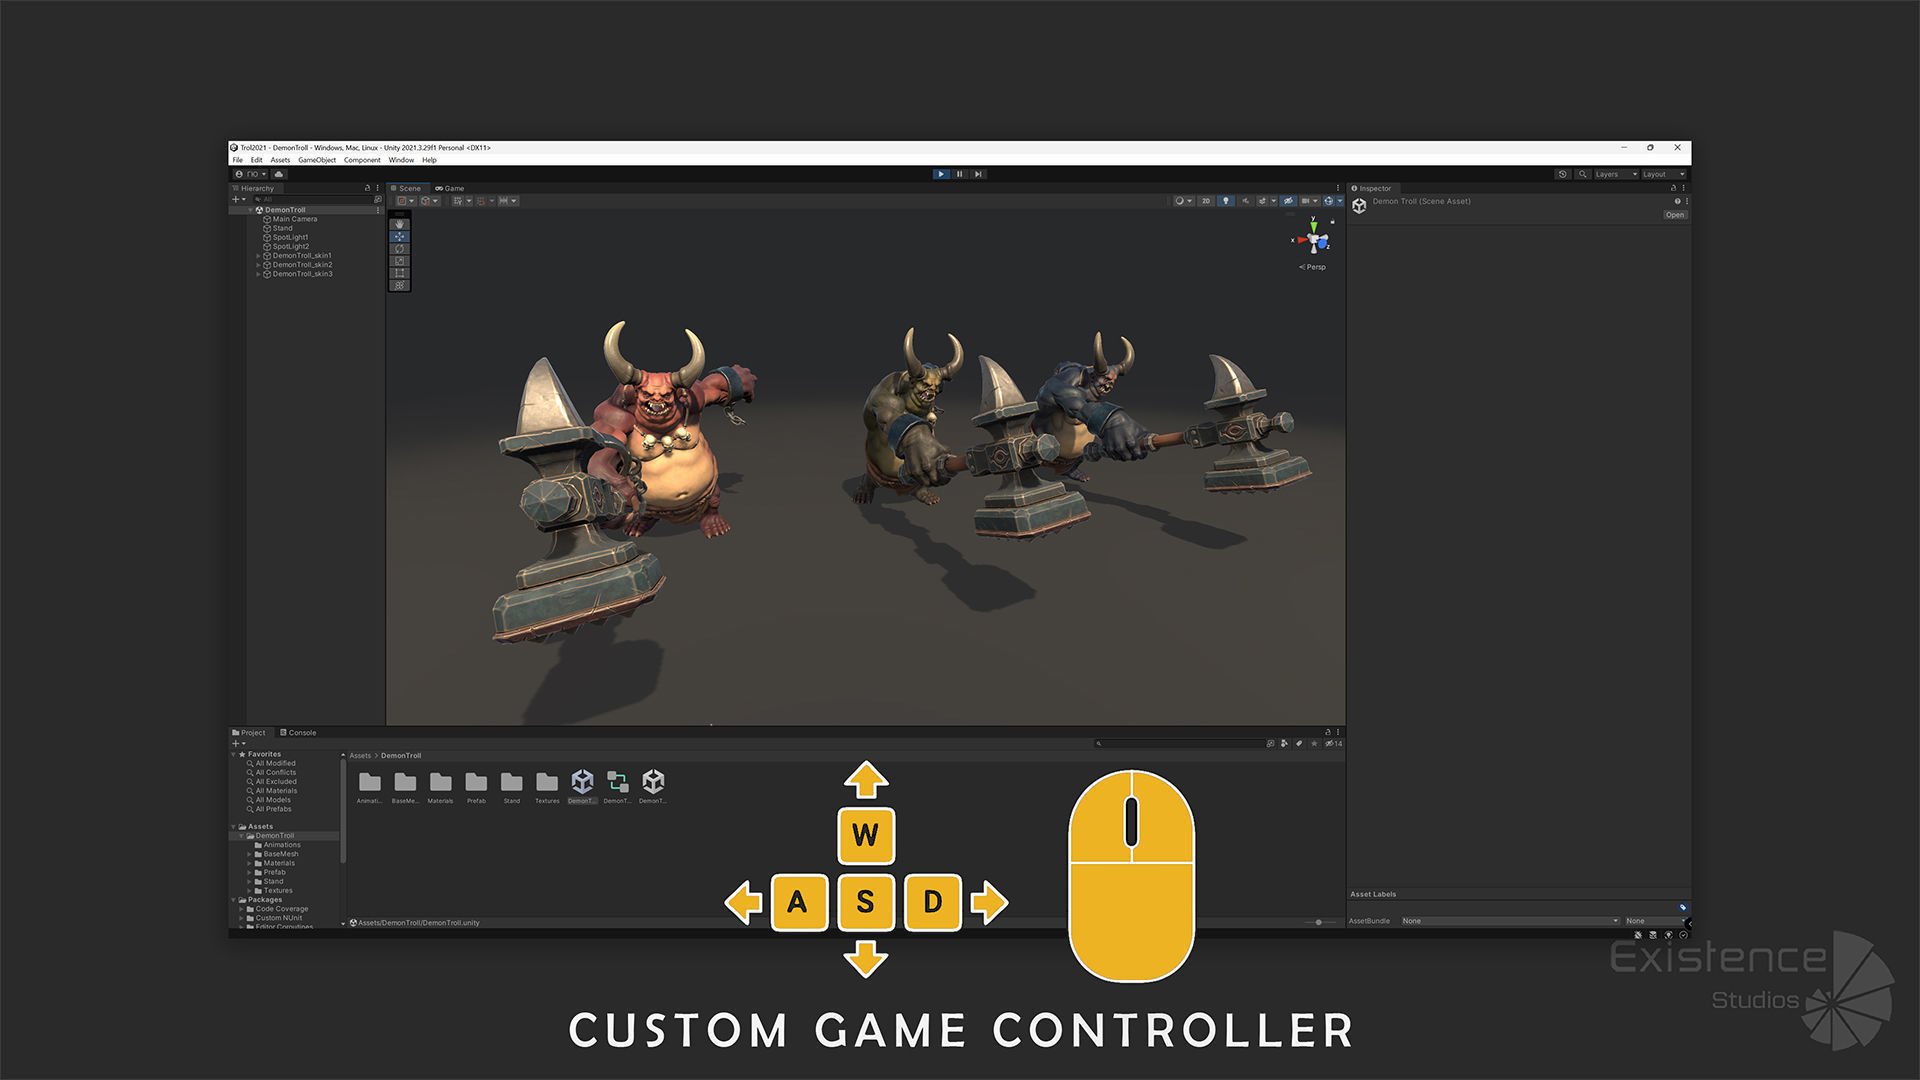The height and width of the screenshot is (1080, 1920).
Task: Open Hierarchy panel three-dot options
Action: [x=377, y=188]
